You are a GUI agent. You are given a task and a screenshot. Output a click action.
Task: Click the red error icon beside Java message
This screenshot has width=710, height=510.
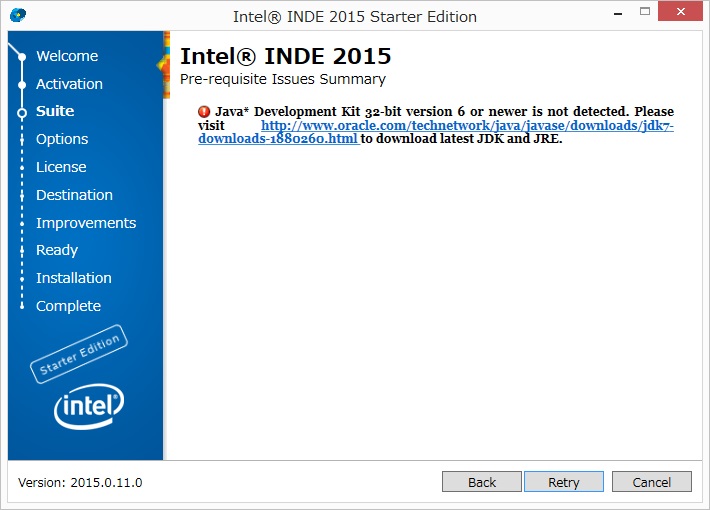pos(204,112)
